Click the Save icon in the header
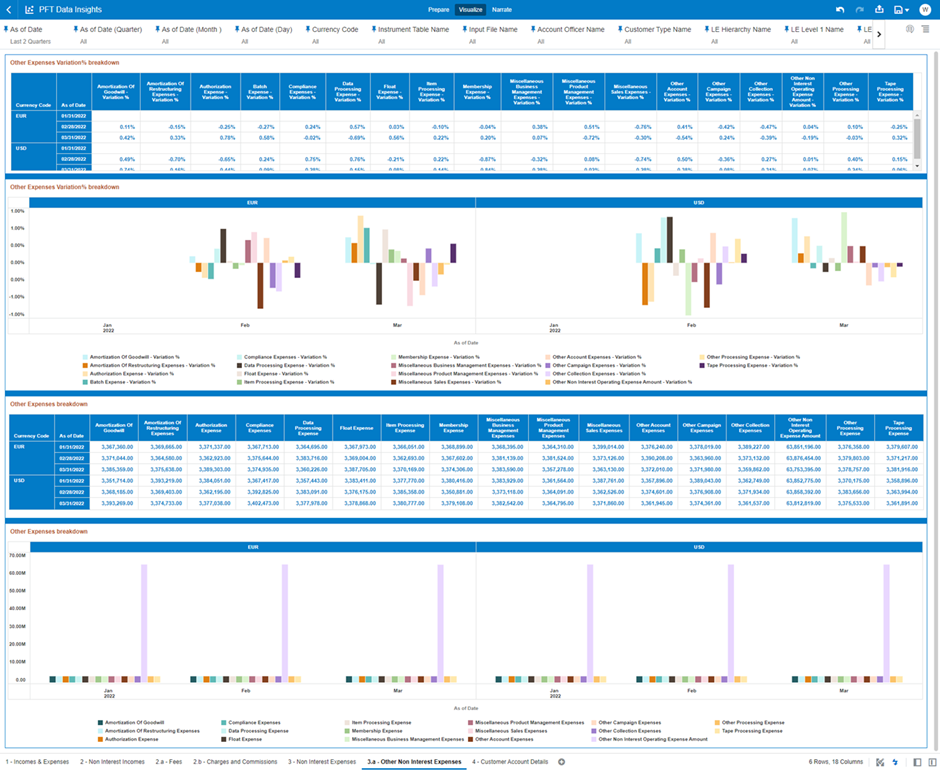940x780 pixels. pyautogui.click(x=898, y=9)
